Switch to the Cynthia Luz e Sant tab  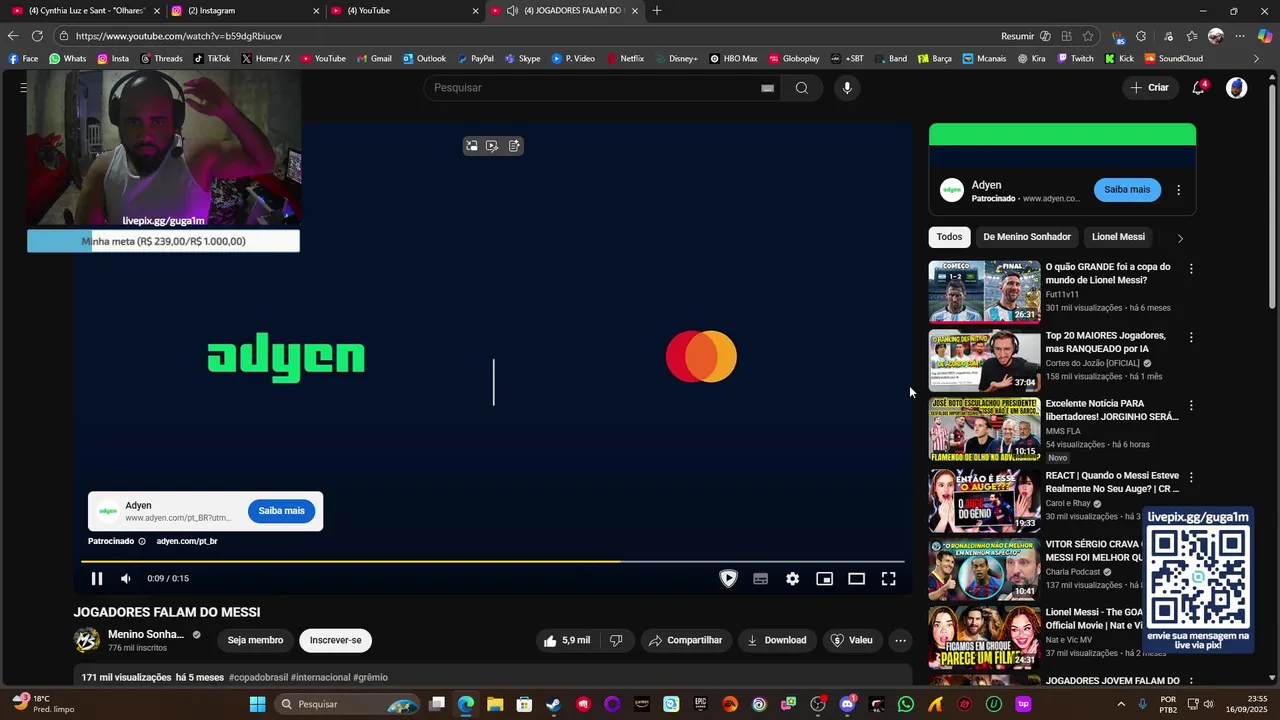85,10
